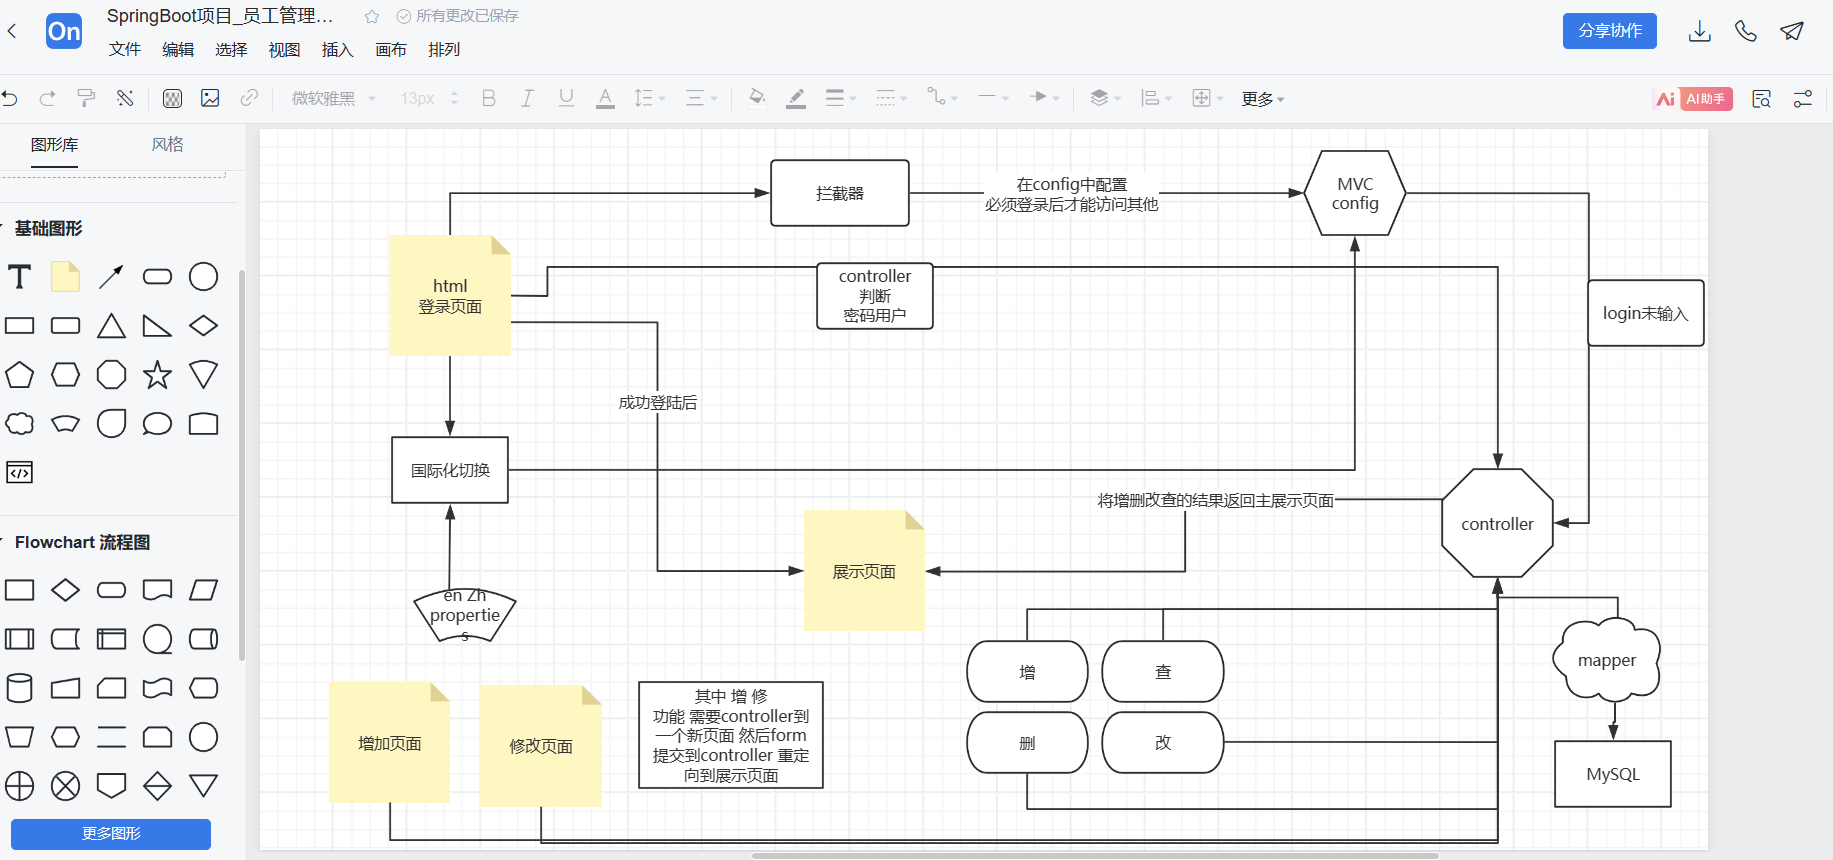Screen dimensions: 1833x860
Task: Open connector type dropdown
Action: [942, 98]
